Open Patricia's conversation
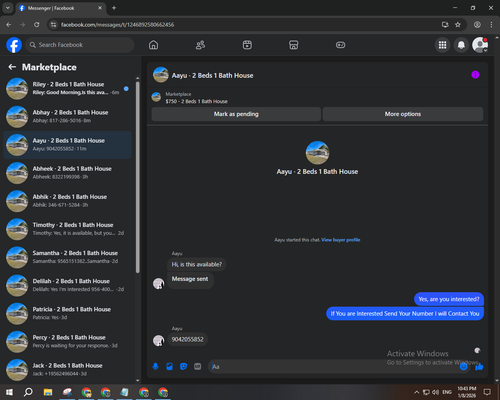 [x=68, y=313]
